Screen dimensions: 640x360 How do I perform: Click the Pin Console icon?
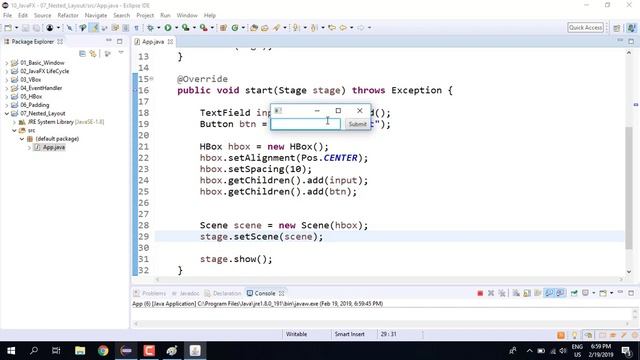click(x=574, y=293)
